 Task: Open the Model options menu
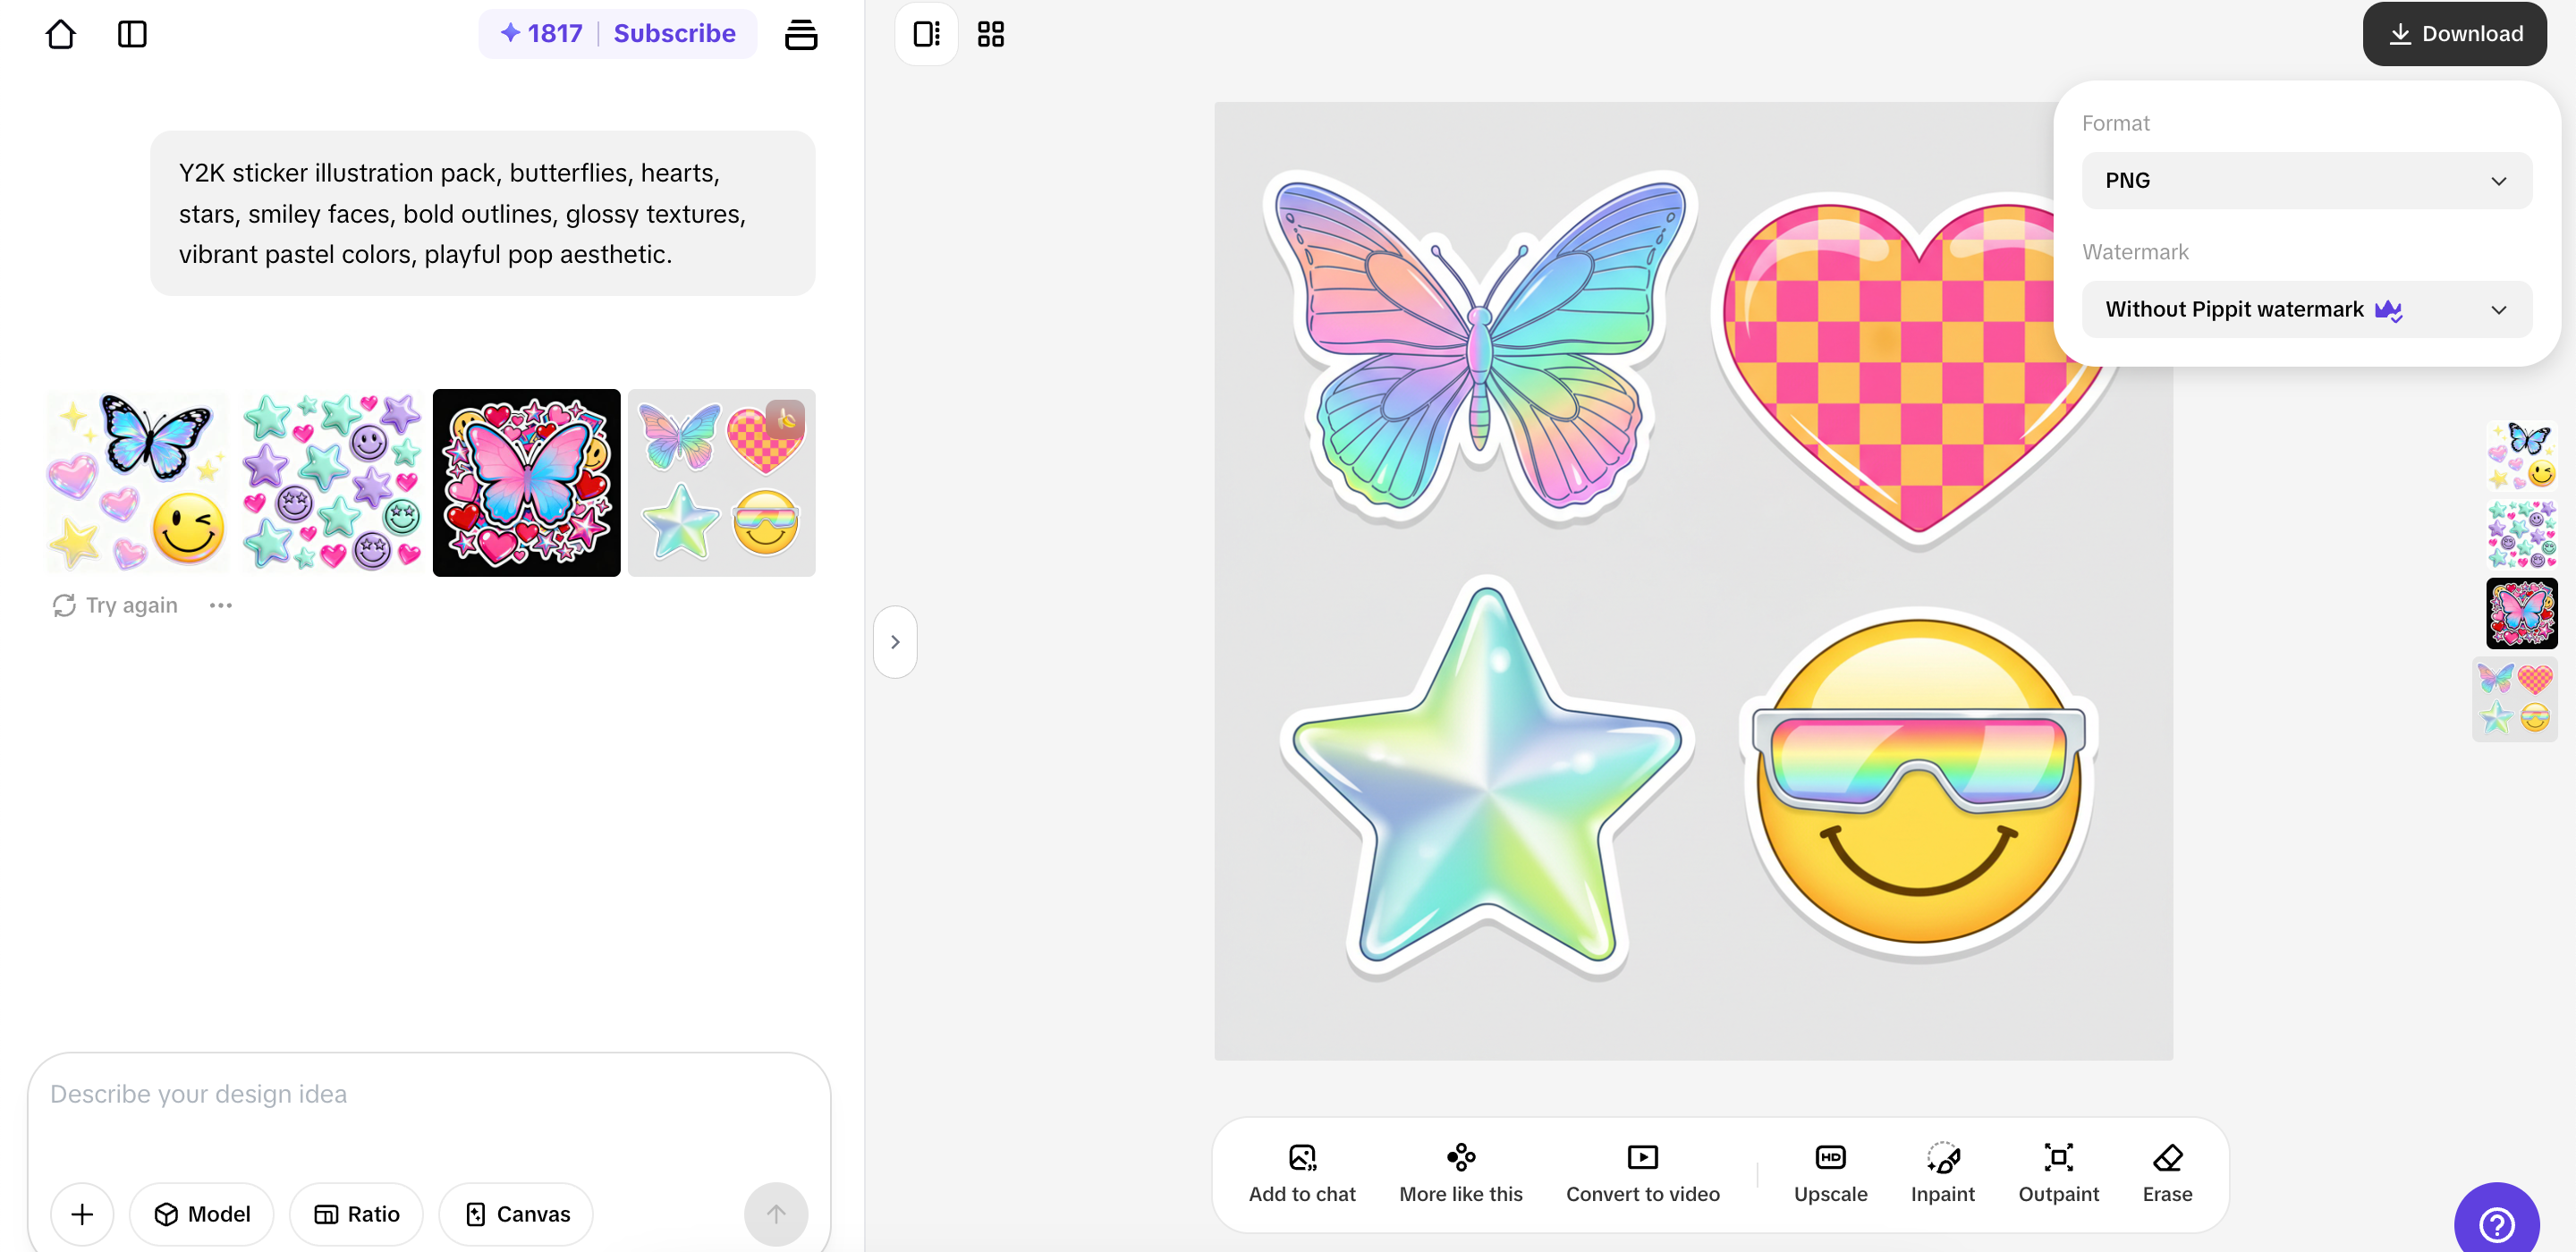tap(202, 1214)
